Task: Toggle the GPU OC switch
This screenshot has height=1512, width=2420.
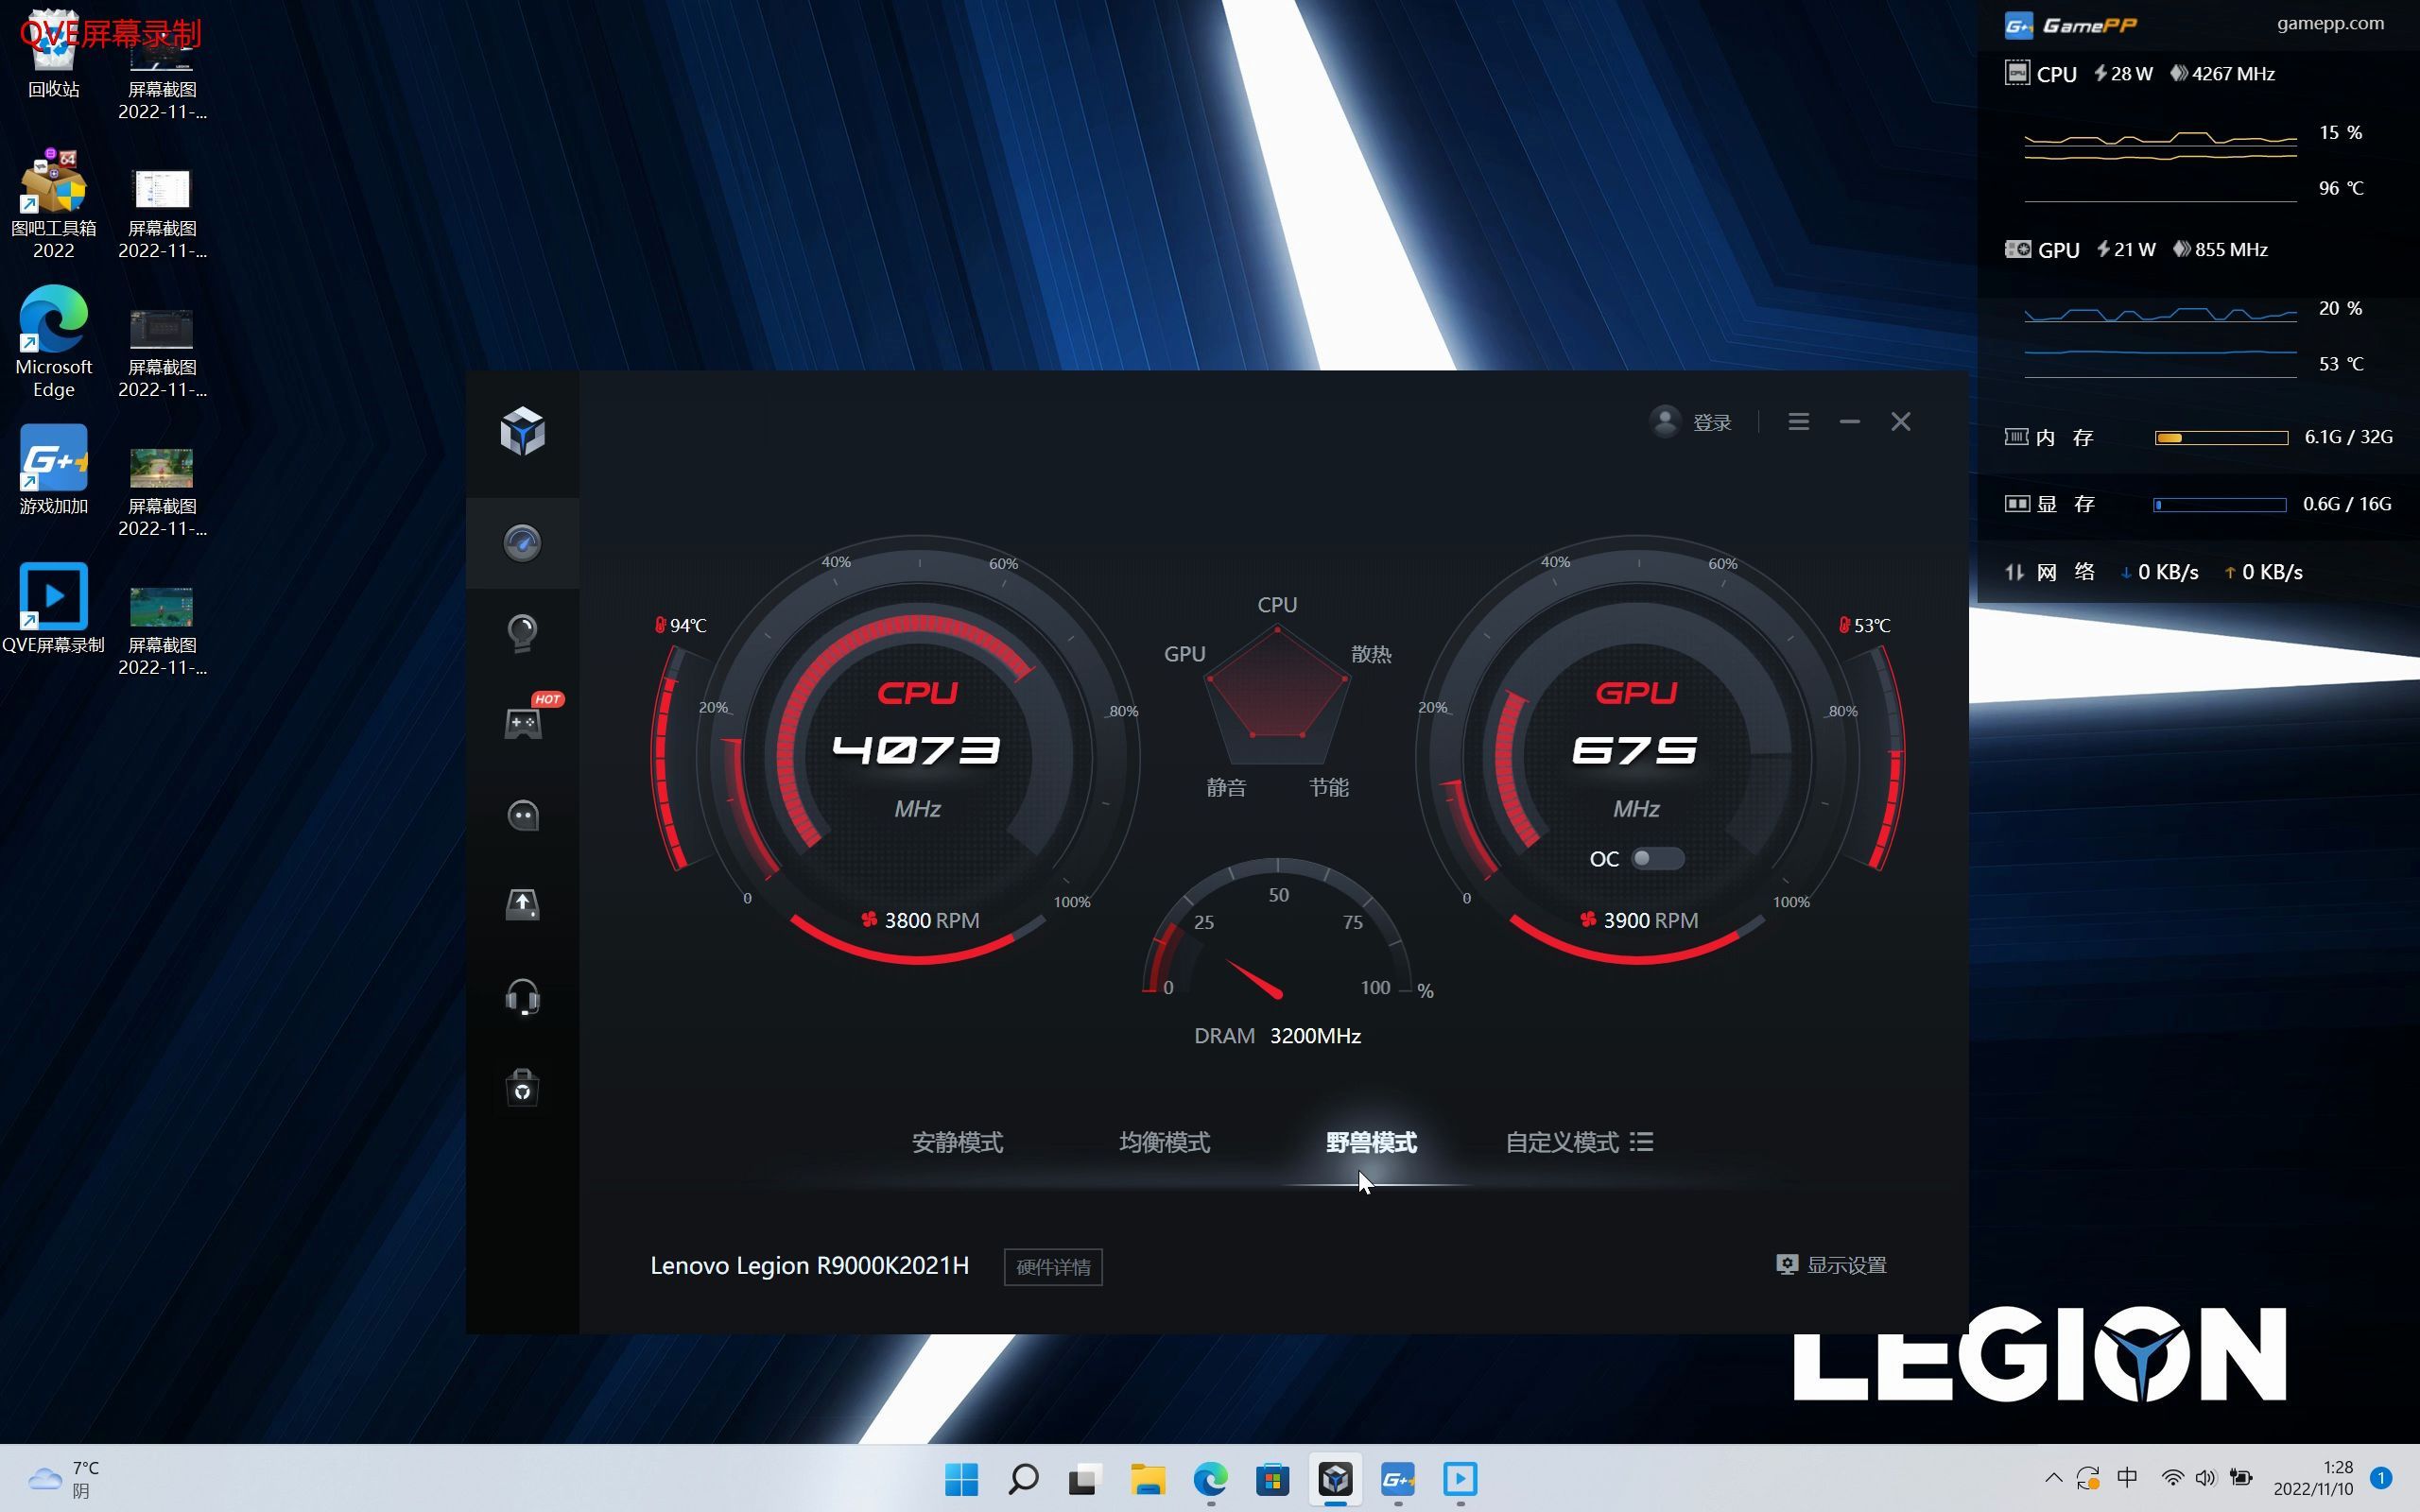Action: click(x=1657, y=859)
